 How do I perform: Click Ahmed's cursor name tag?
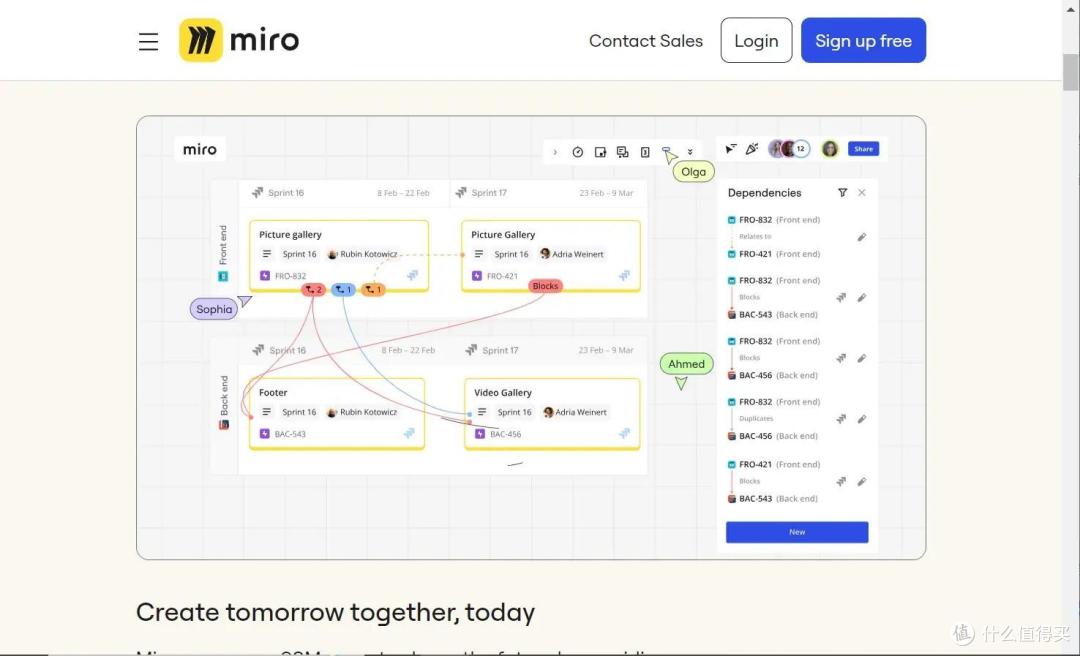(x=686, y=364)
